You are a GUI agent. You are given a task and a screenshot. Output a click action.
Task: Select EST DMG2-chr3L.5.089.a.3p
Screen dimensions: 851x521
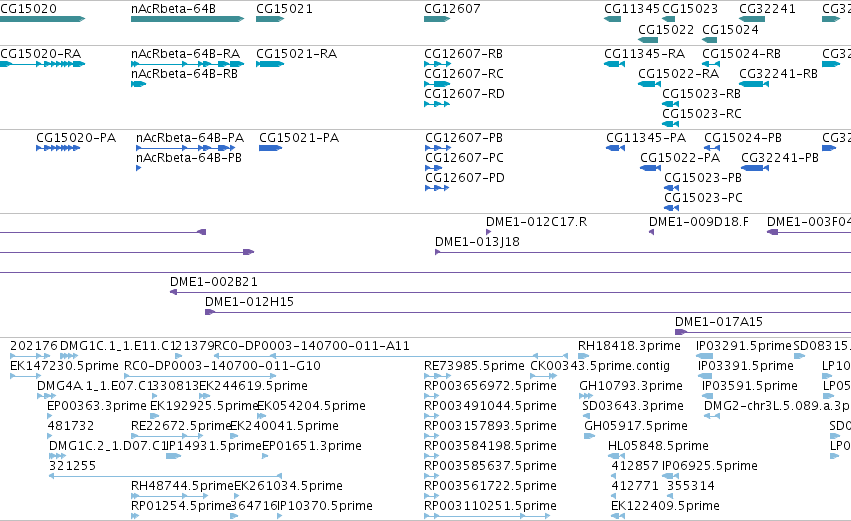pos(777,406)
